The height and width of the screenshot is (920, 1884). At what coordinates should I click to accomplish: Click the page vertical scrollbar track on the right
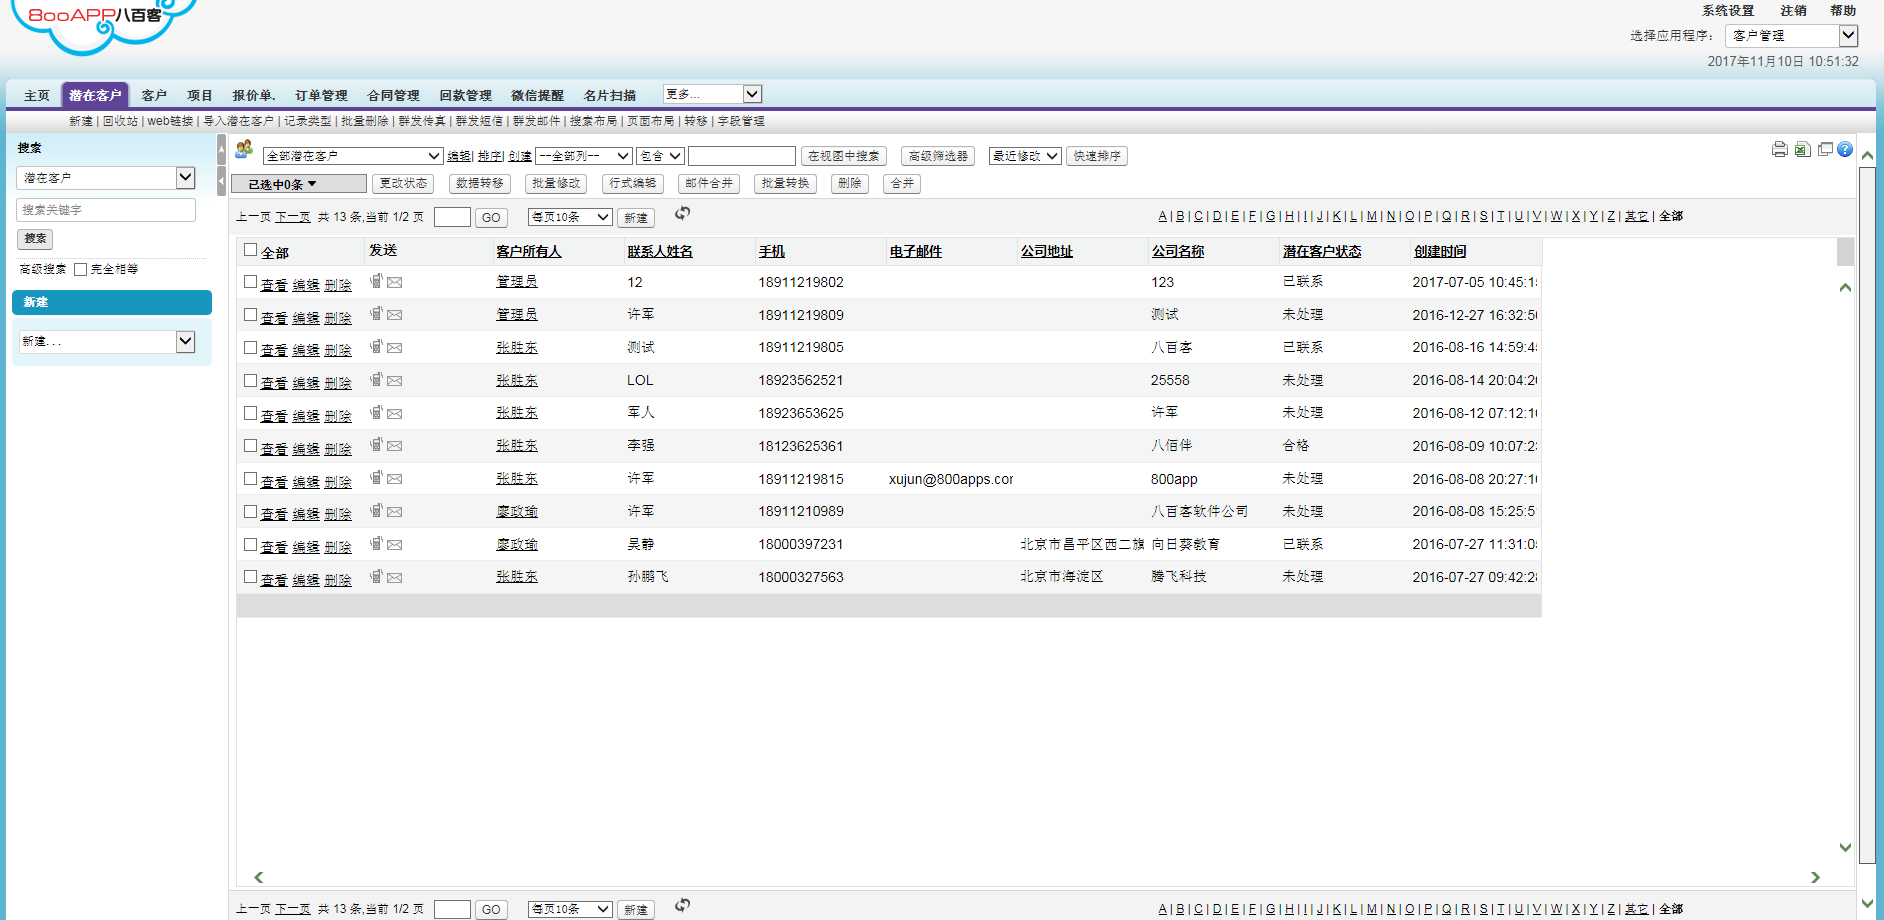(x=1867, y=515)
